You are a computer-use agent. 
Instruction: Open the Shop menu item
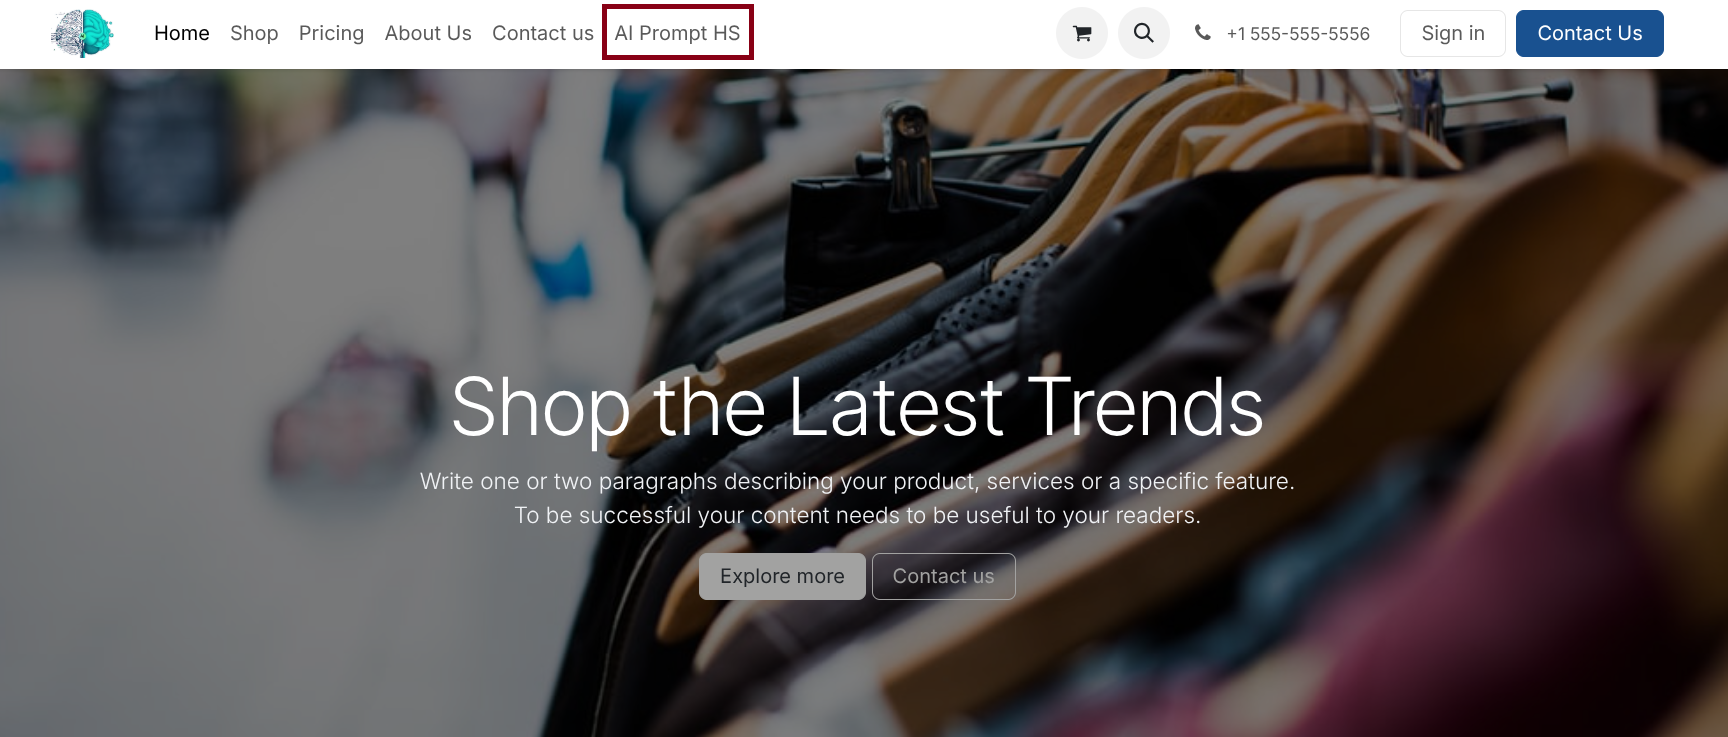pos(254,33)
